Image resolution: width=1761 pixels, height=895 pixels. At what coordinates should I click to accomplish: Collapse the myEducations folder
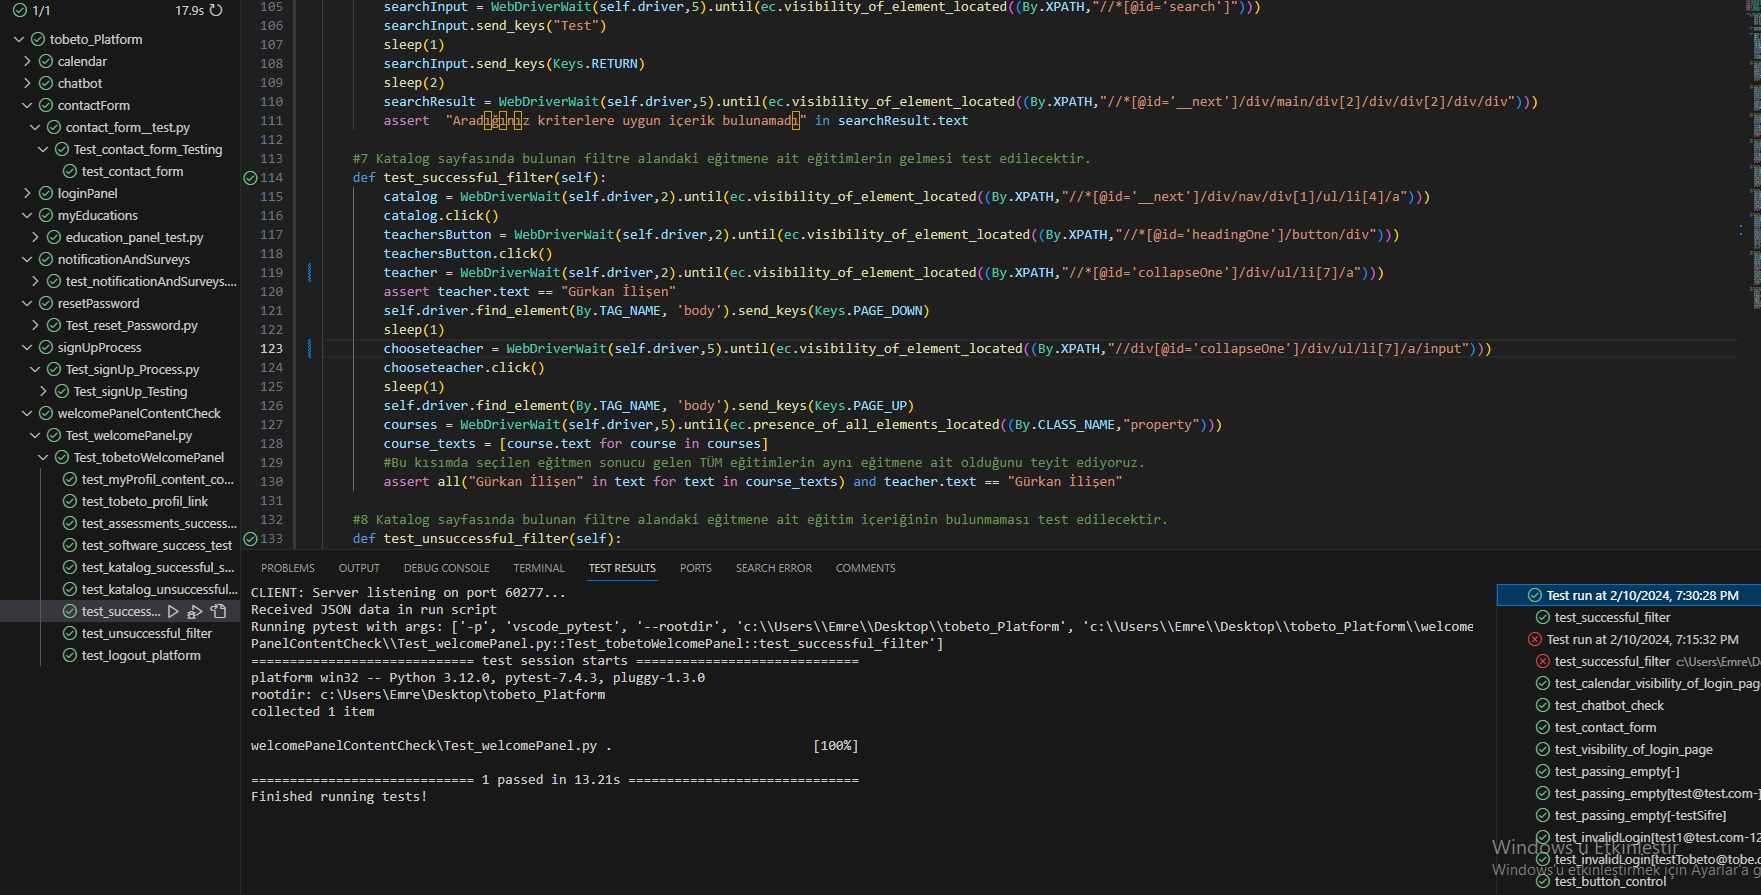(x=27, y=215)
